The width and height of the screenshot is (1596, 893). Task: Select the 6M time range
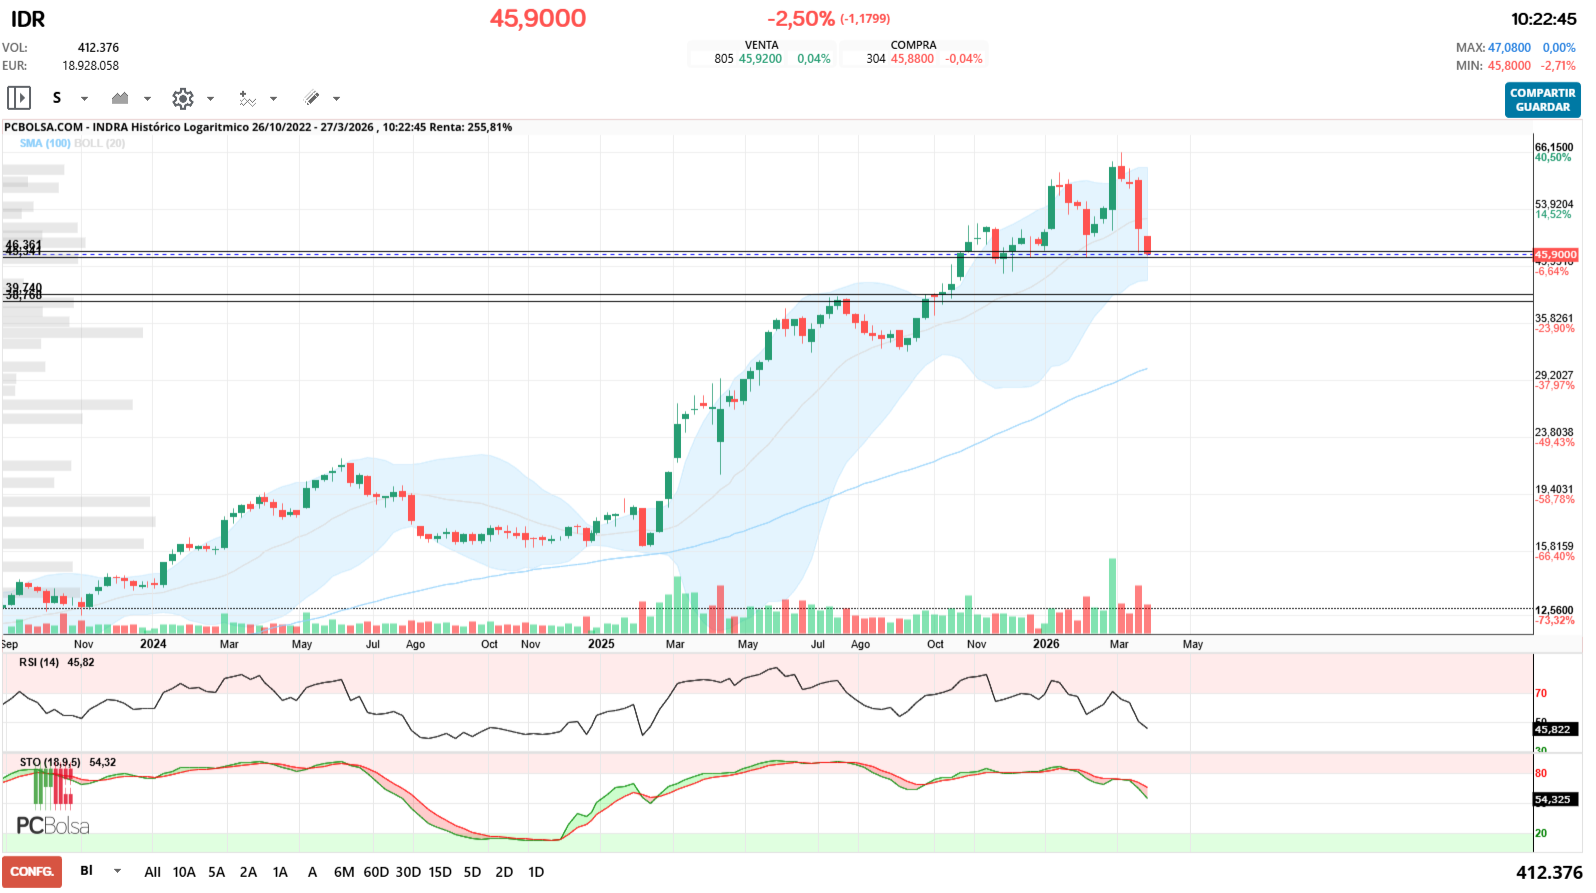pyautogui.click(x=344, y=872)
